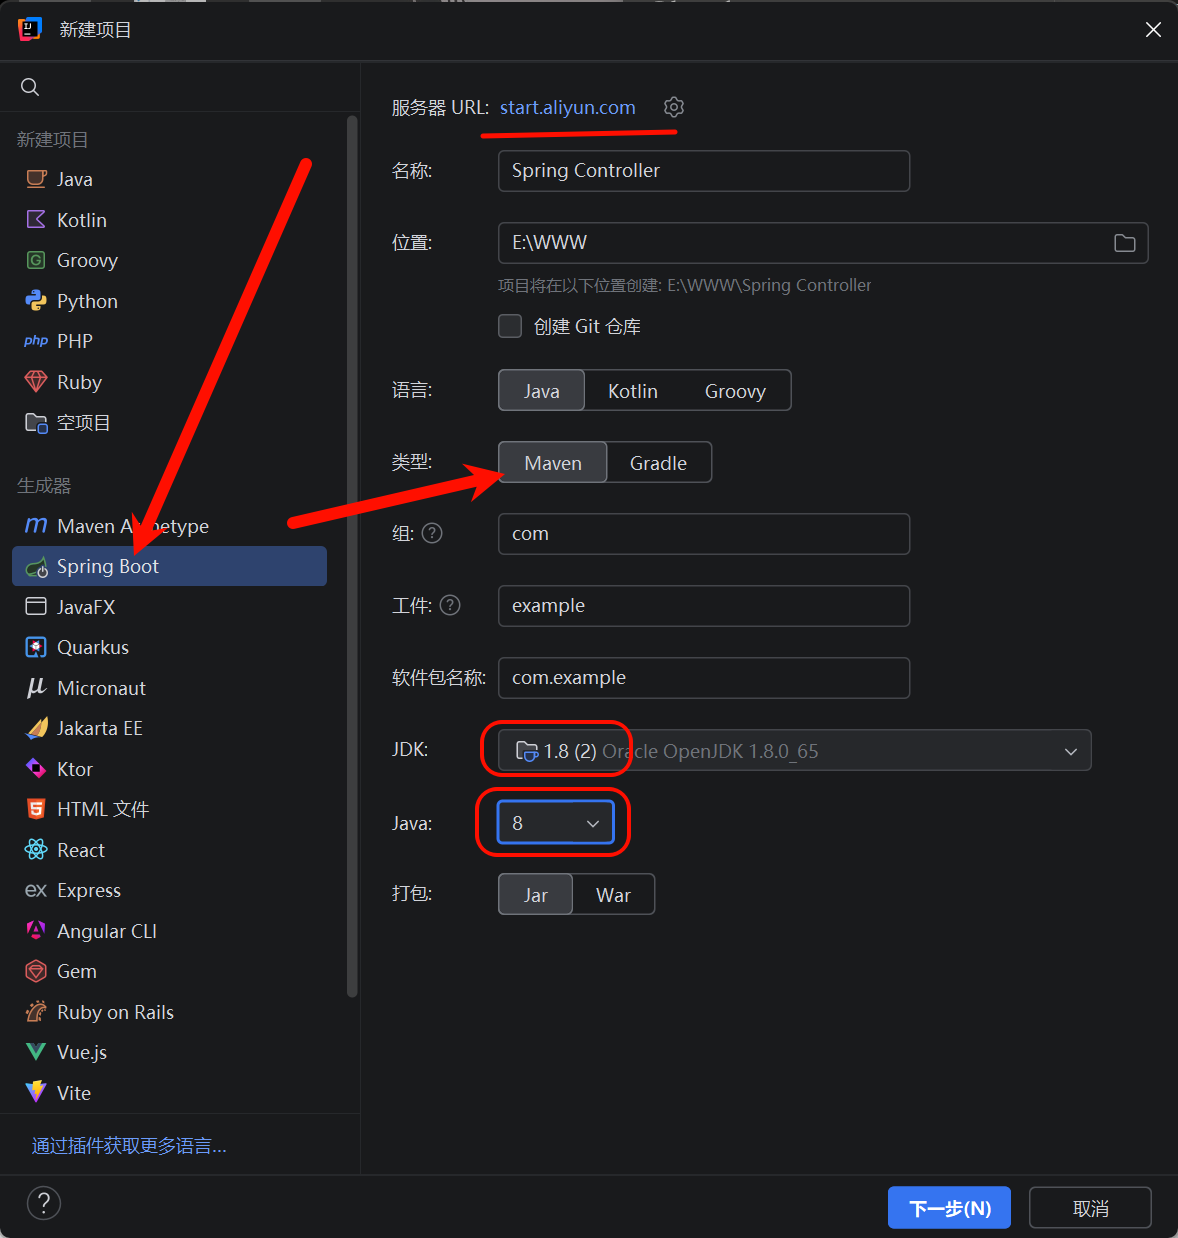
Task: Click the Maven Archetype m icon
Action: pyautogui.click(x=36, y=526)
